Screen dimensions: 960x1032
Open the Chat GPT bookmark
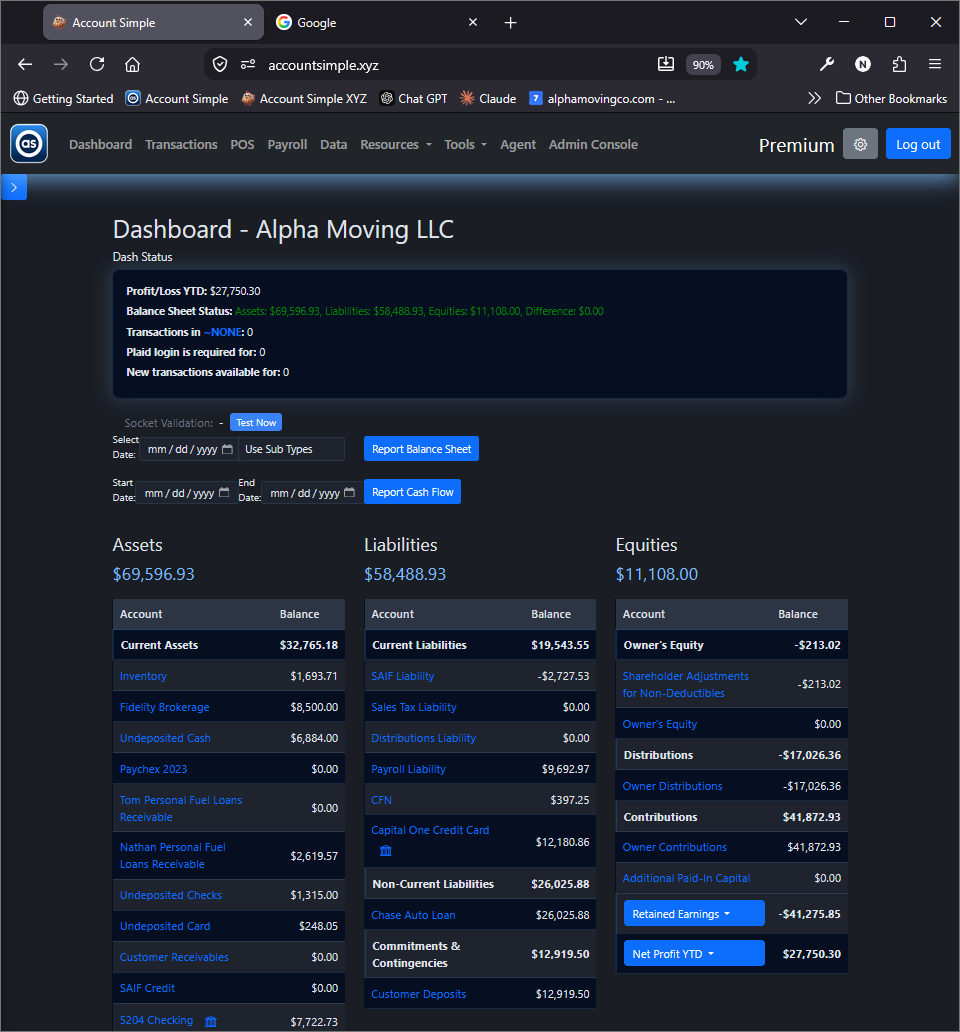click(x=414, y=99)
